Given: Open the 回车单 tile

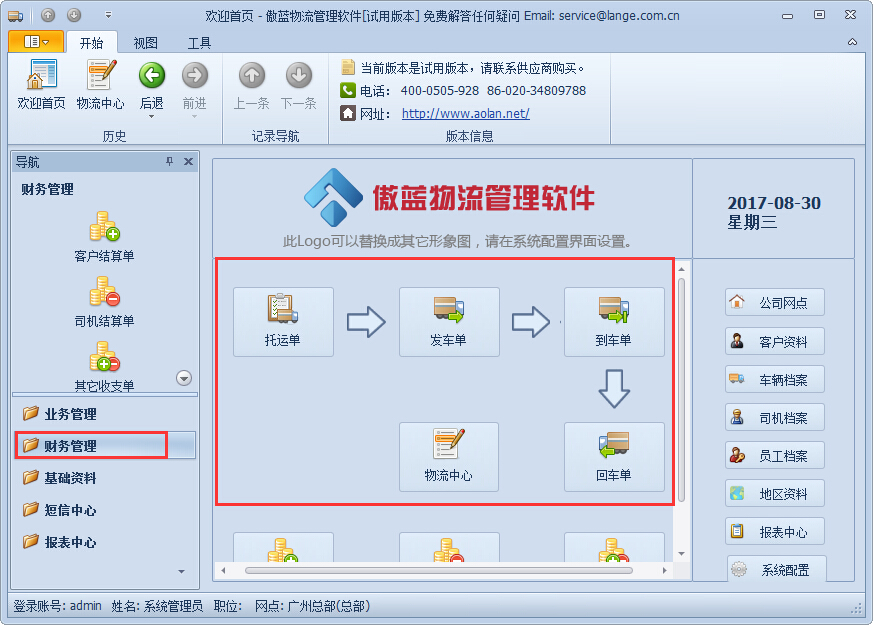Looking at the screenshot, I should pyautogui.click(x=614, y=456).
